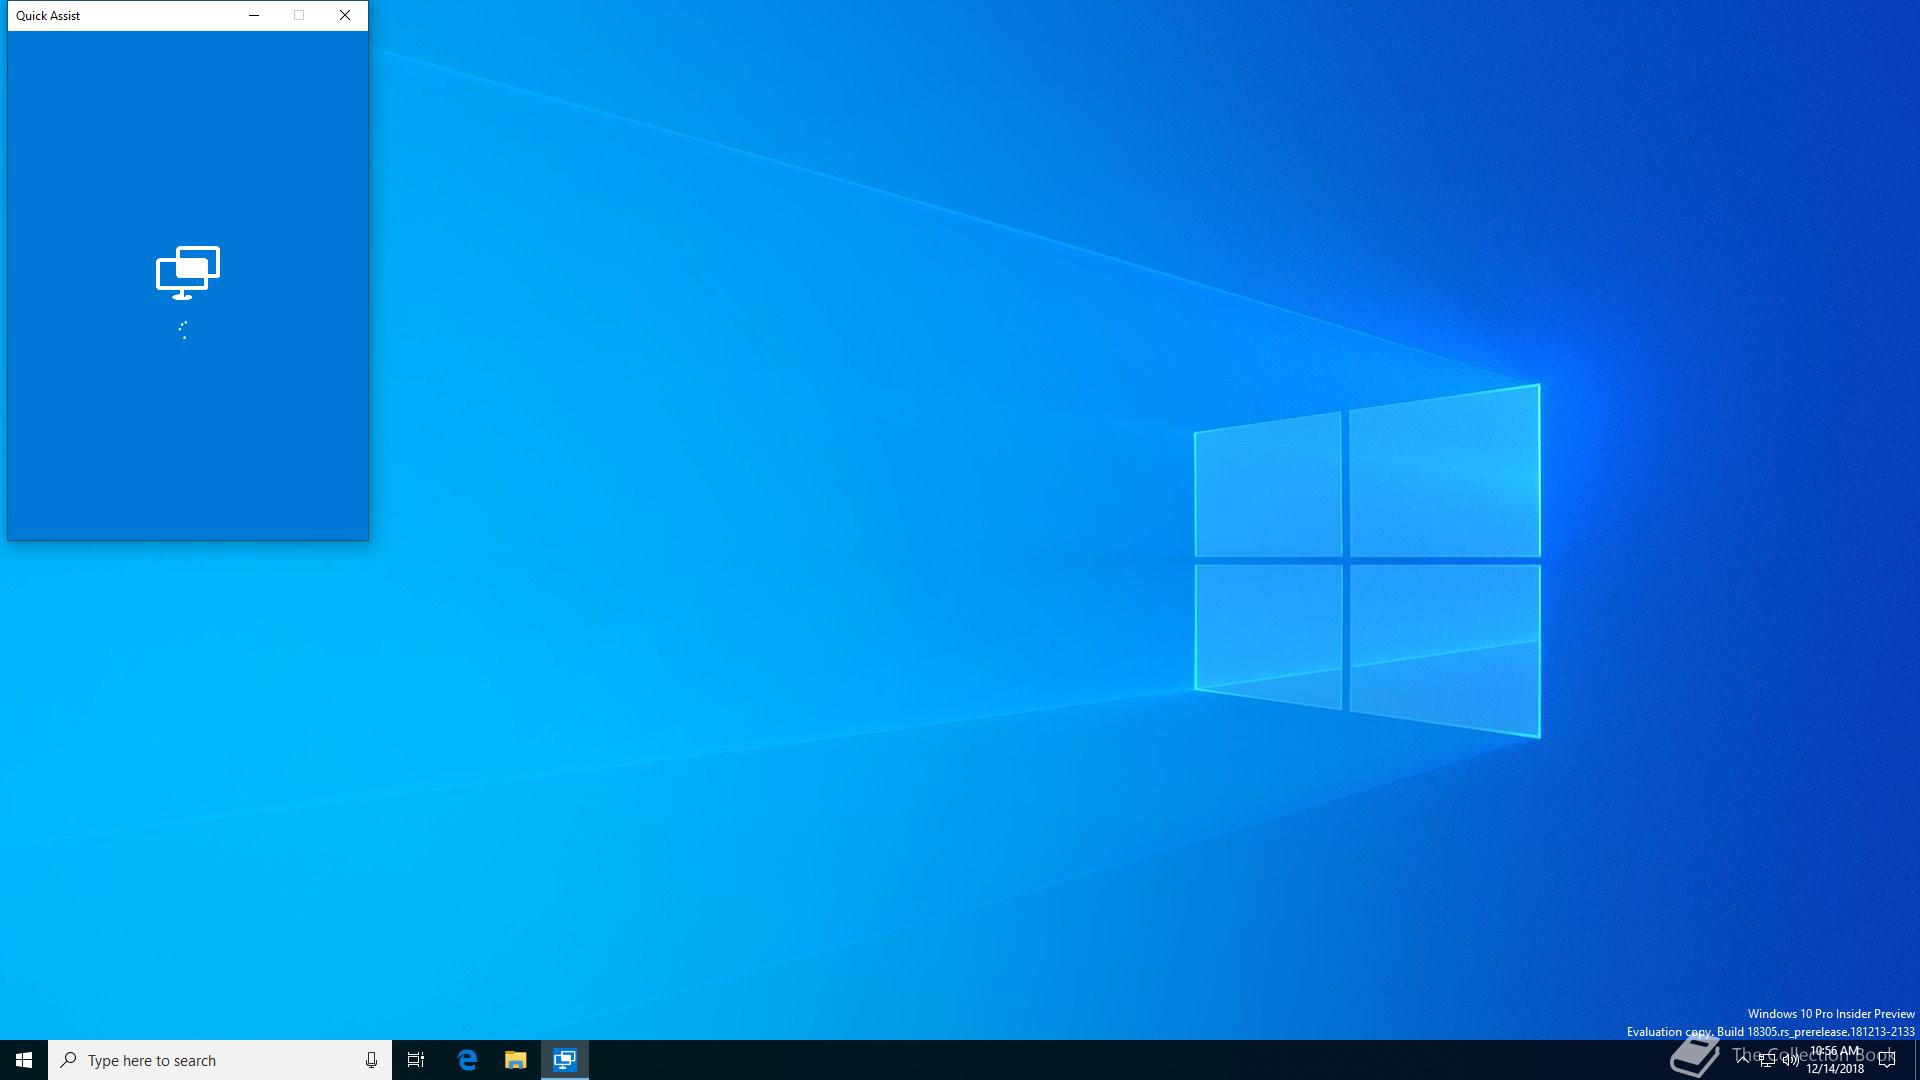Image resolution: width=1920 pixels, height=1080 pixels.
Task: Open the clock showing 12/14/2018
Action: point(1835,1060)
